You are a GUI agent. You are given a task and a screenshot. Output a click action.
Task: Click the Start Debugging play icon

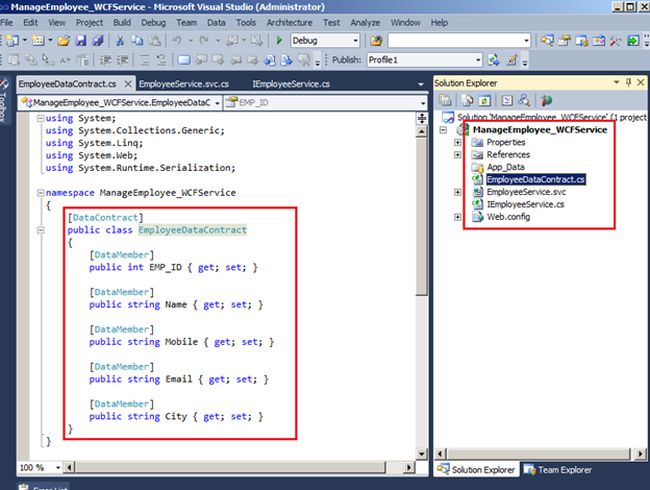(279, 40)
